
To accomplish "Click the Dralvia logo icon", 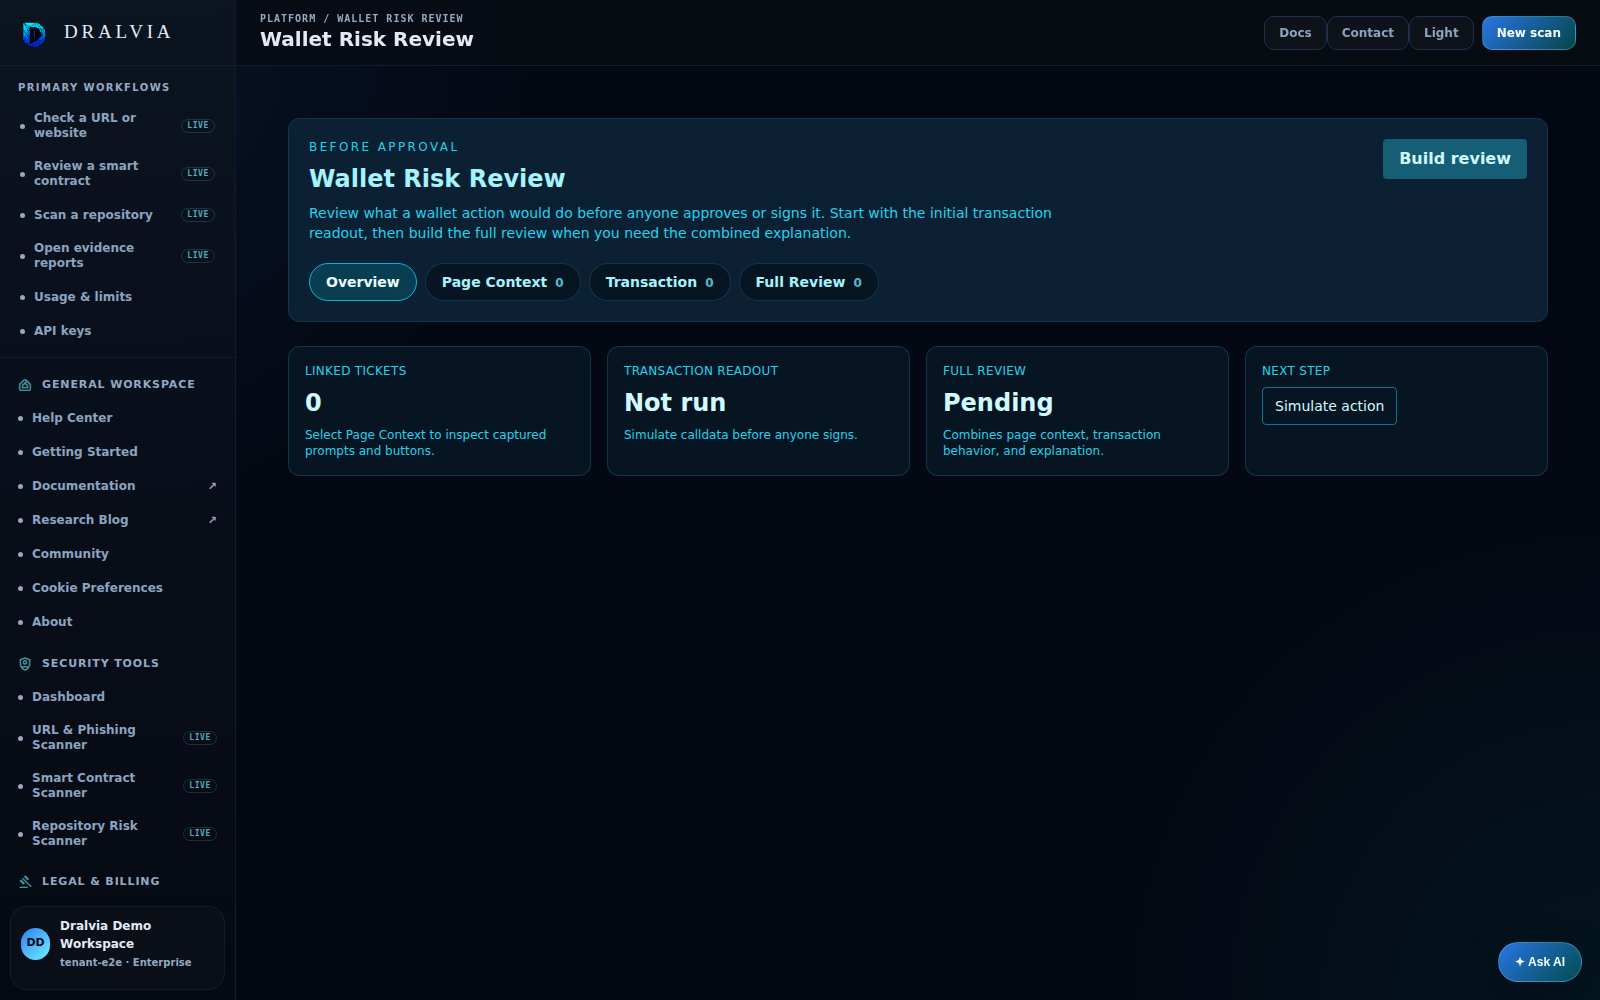I will click(x=34, y=34).
